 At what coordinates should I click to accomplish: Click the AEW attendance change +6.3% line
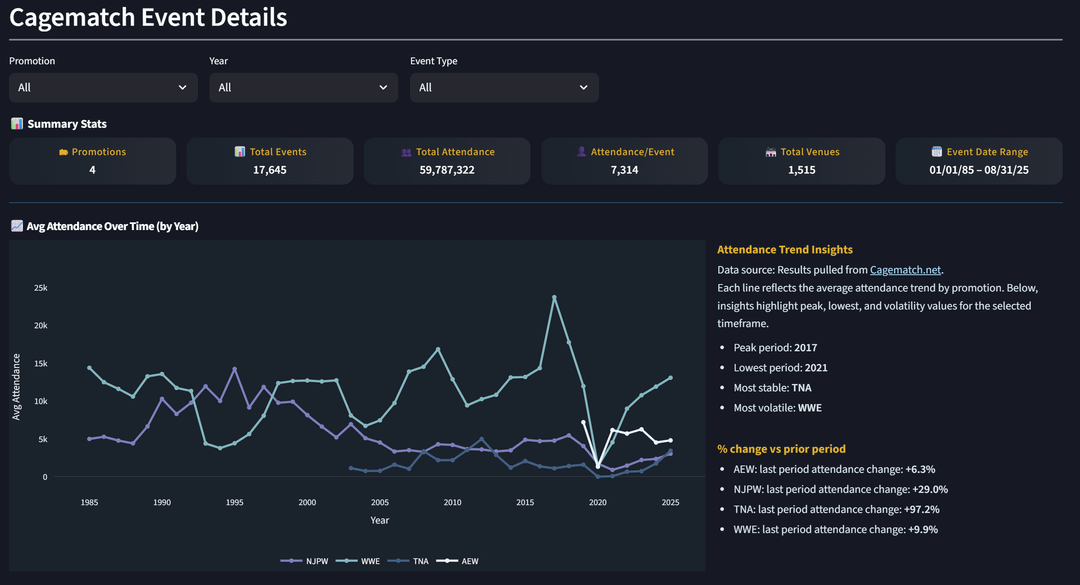[x=834, y=469]
